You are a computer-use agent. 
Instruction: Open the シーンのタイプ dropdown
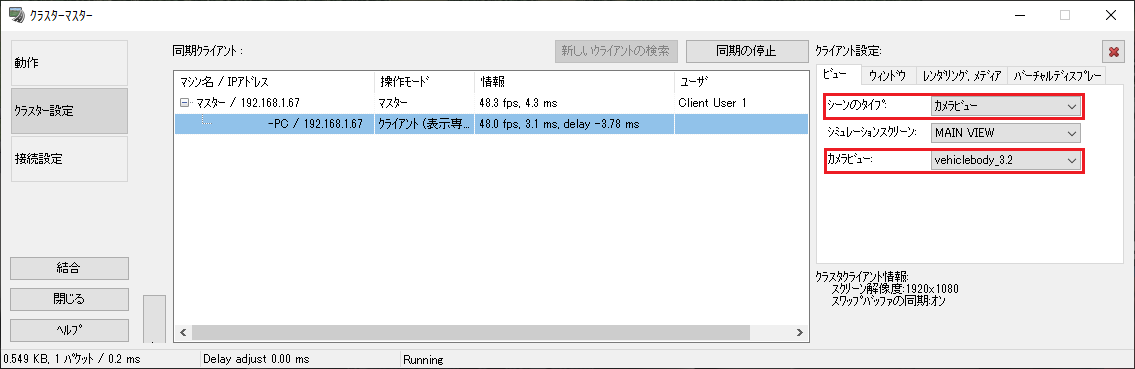point(1005,106)
